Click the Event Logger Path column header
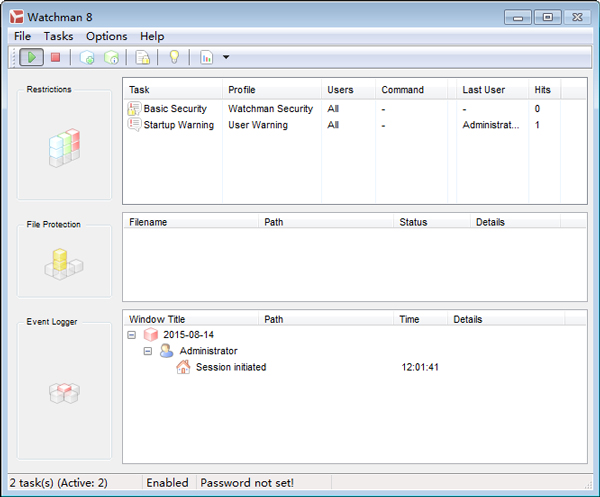 point(326,319)
